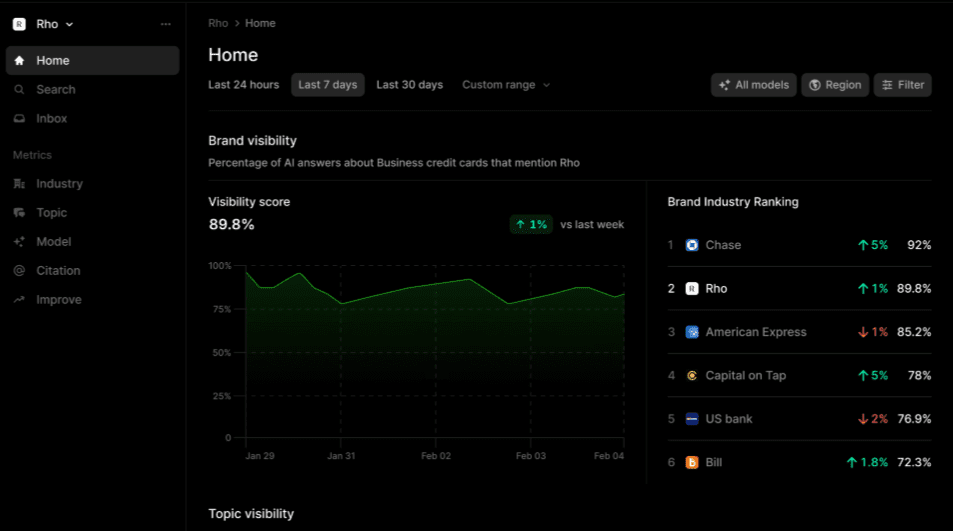
Task: Click the Topic icon in sidebar
Action: click(x=19, y=213)
